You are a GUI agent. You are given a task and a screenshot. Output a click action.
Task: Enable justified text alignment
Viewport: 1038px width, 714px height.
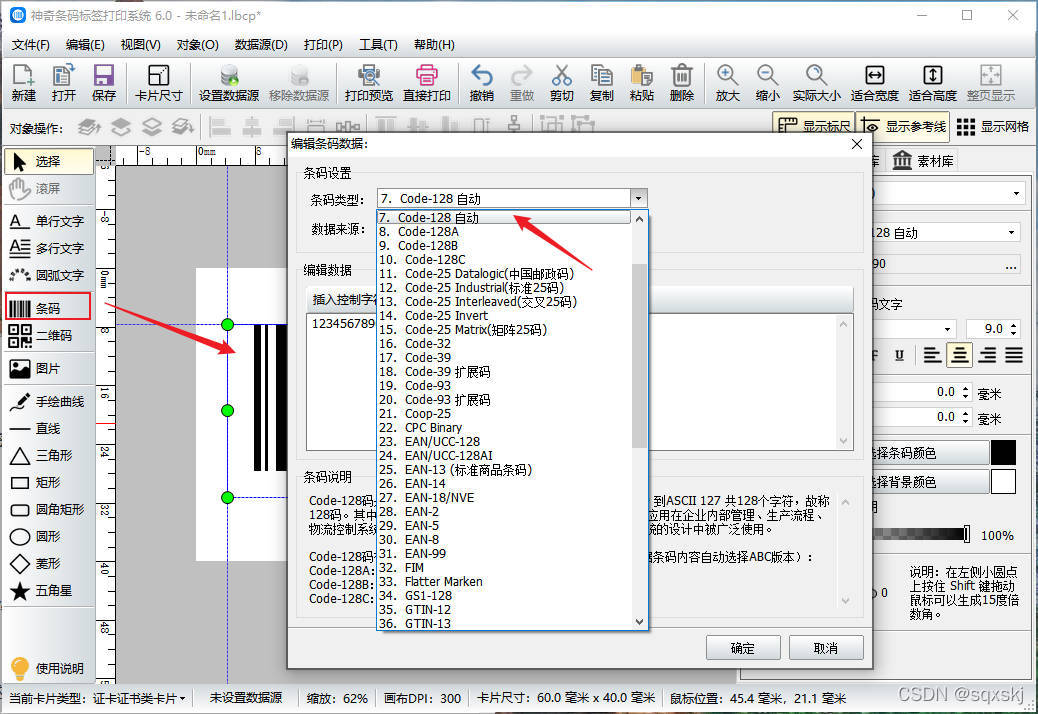pos(1014,355)
